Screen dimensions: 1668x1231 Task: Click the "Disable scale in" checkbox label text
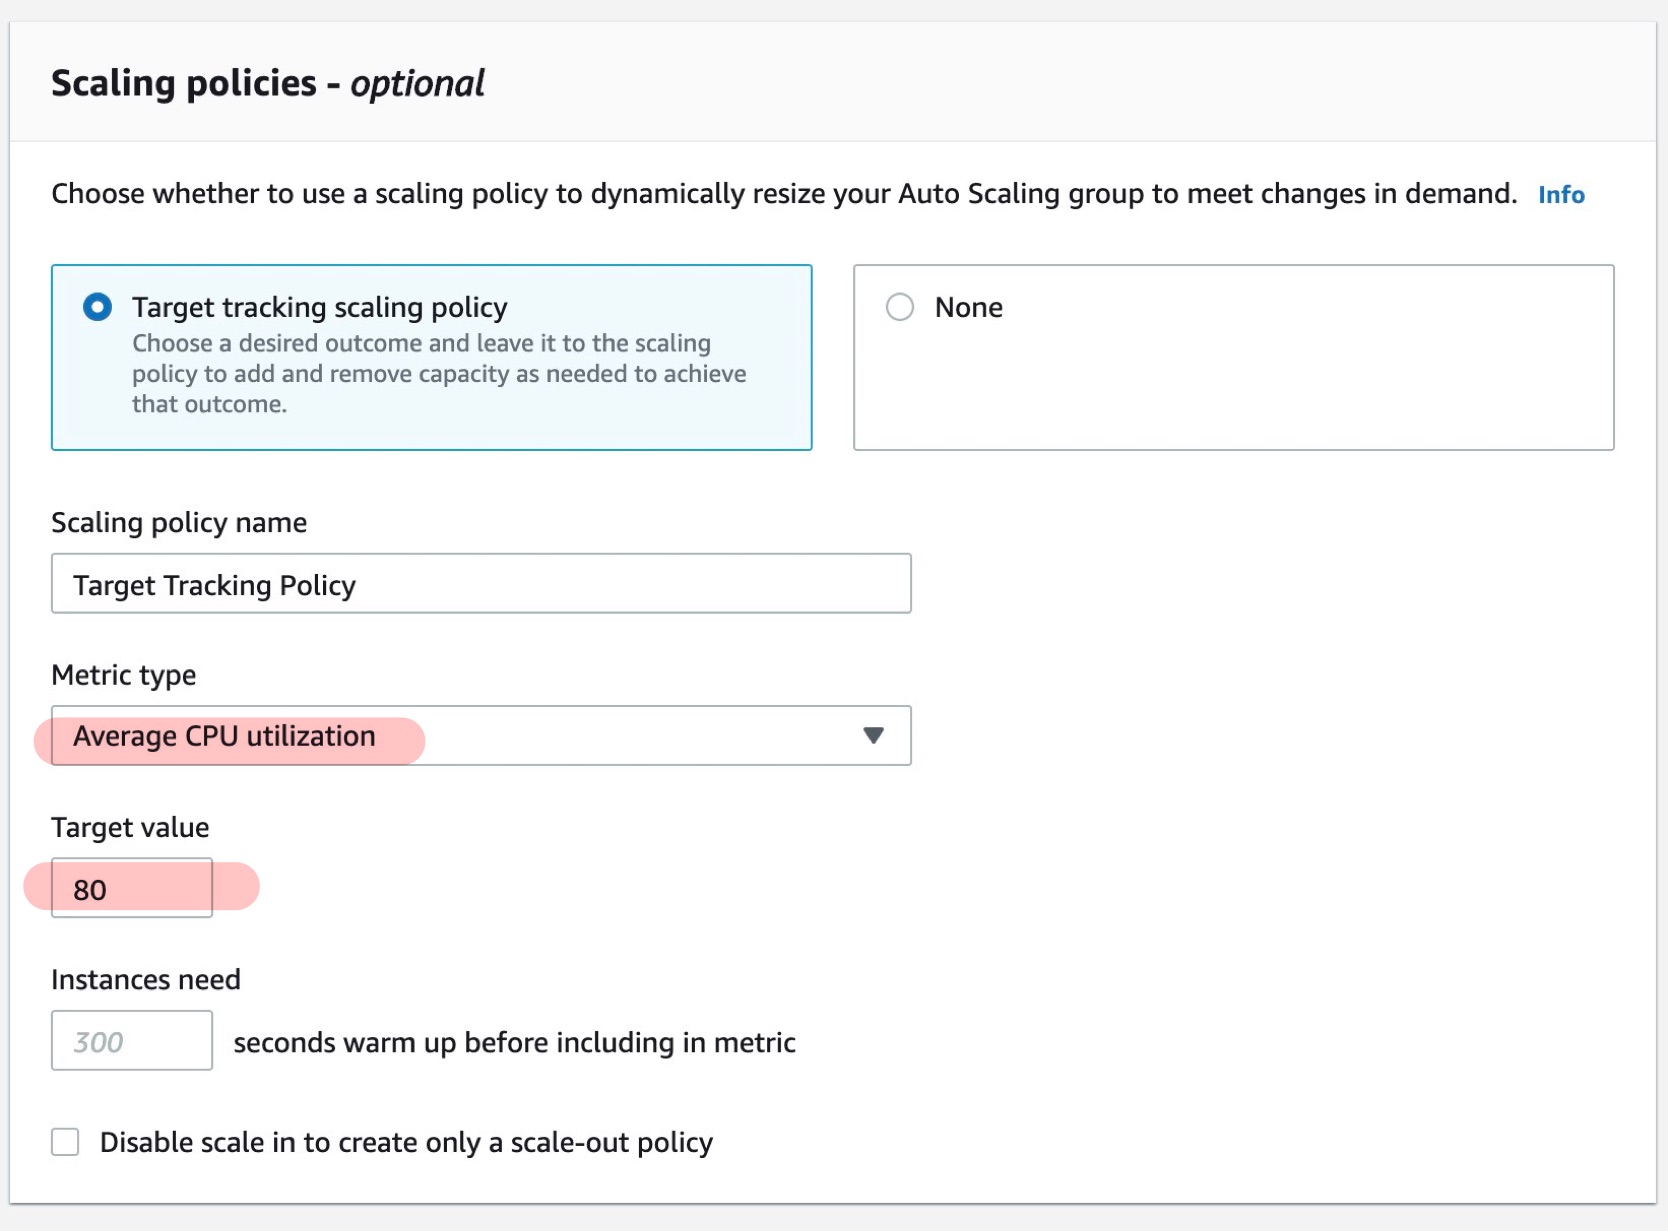[x=406, y=1143]
